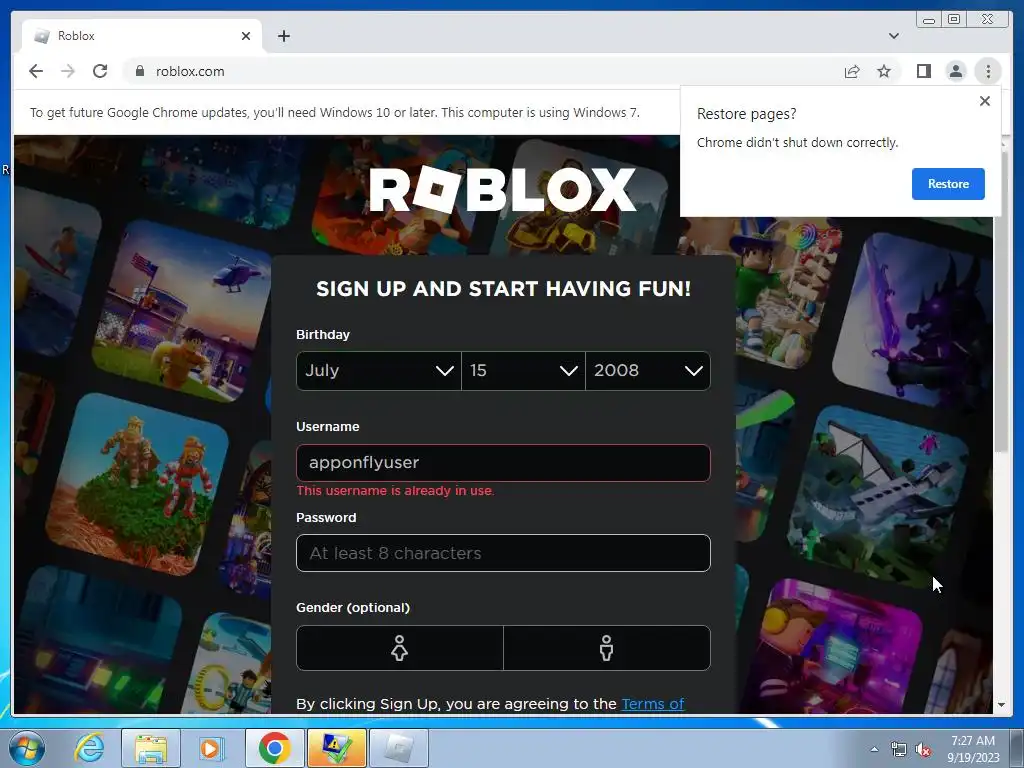Launch Internet Explorer from the taskbar

coord(89,748)
